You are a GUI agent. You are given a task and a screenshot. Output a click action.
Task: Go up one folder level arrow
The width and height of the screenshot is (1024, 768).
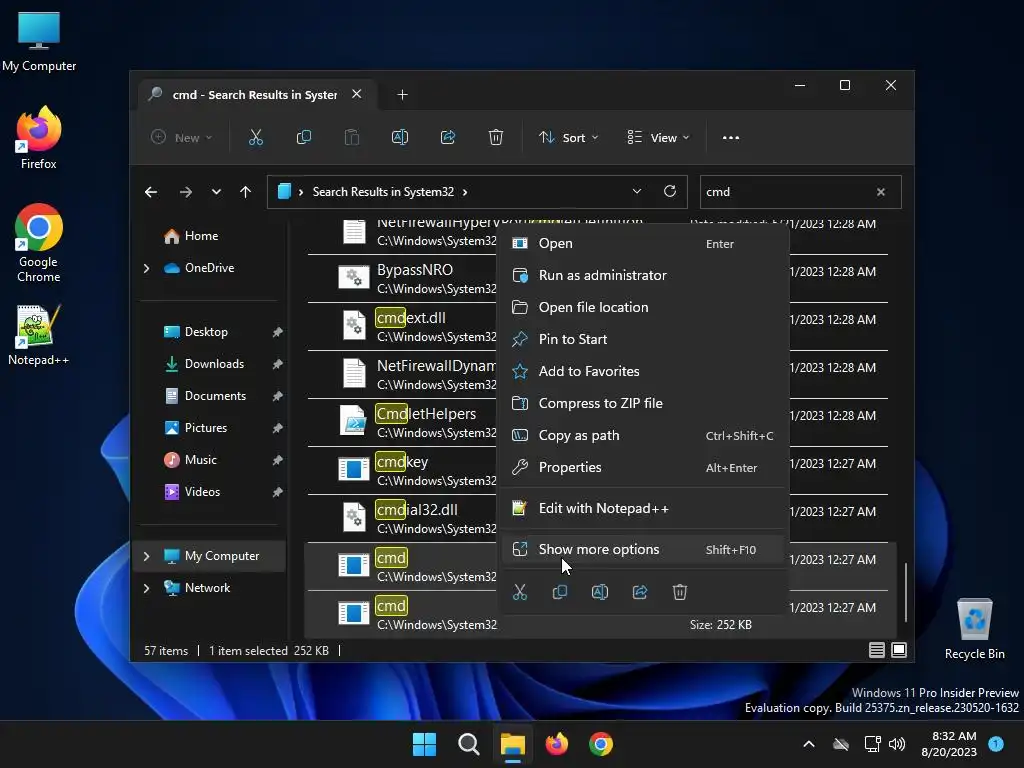click(246, 192)
